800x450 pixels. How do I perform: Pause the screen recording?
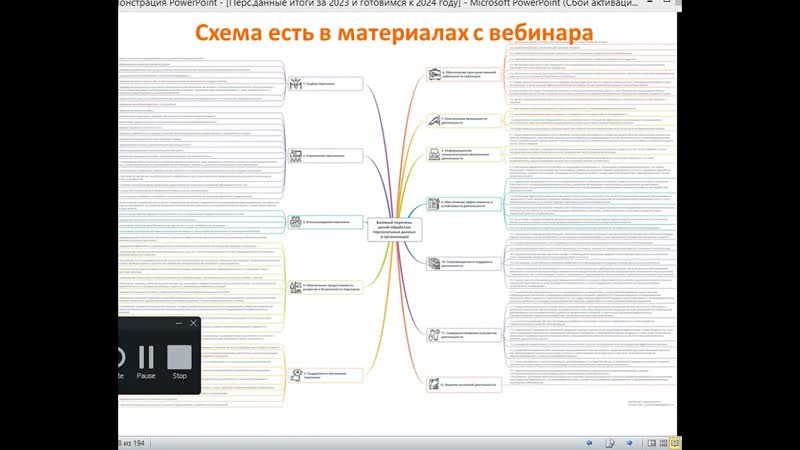146,362
